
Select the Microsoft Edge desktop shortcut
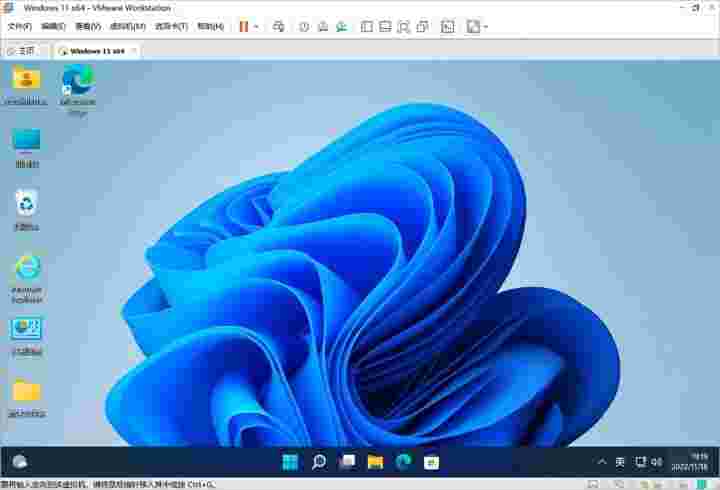coord(77,88)
